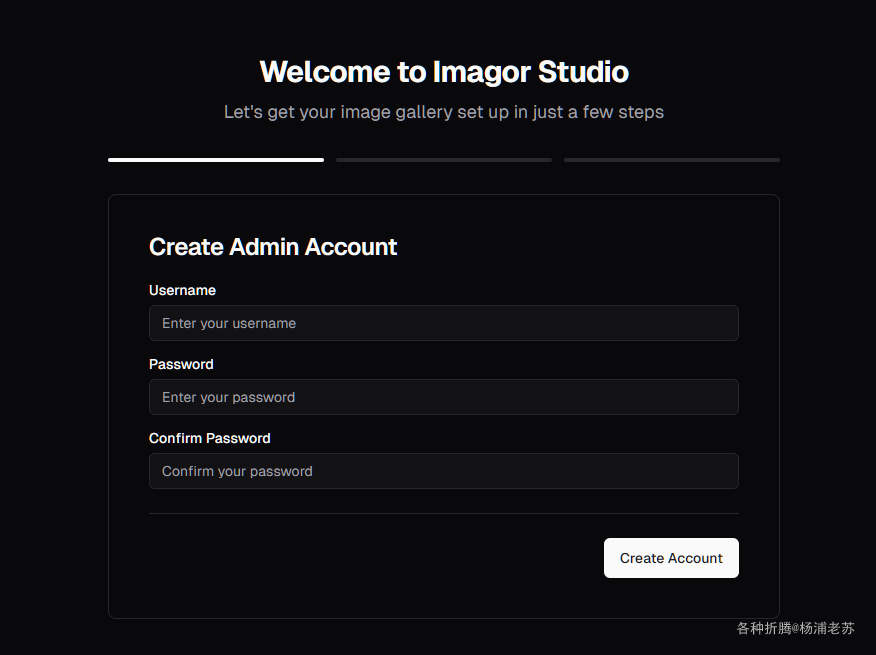Click the 'Let's get your image gallery' subtitle start

tap(330, 112)
